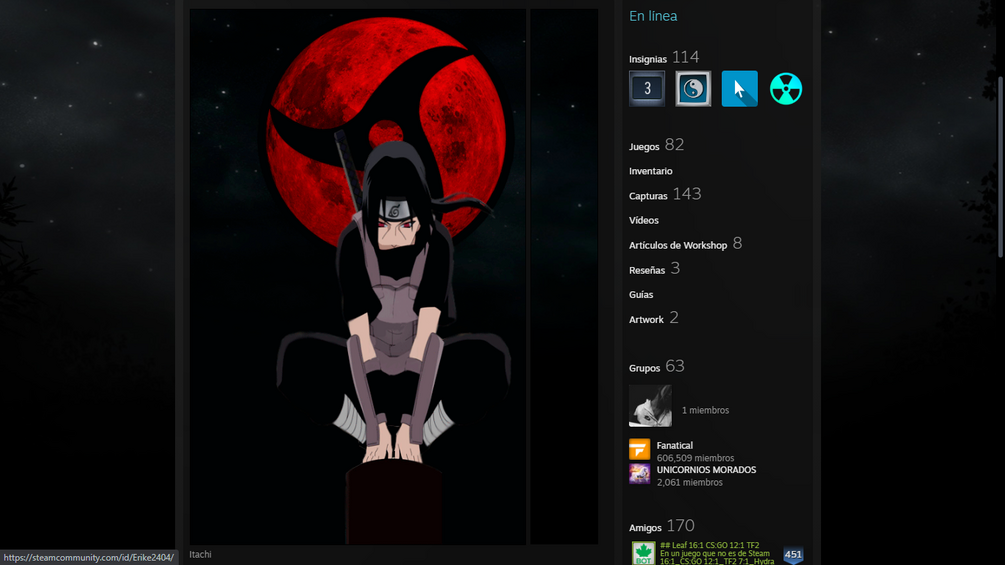
Task: Open the level 3 badge icon
Action: click(647, 88)
